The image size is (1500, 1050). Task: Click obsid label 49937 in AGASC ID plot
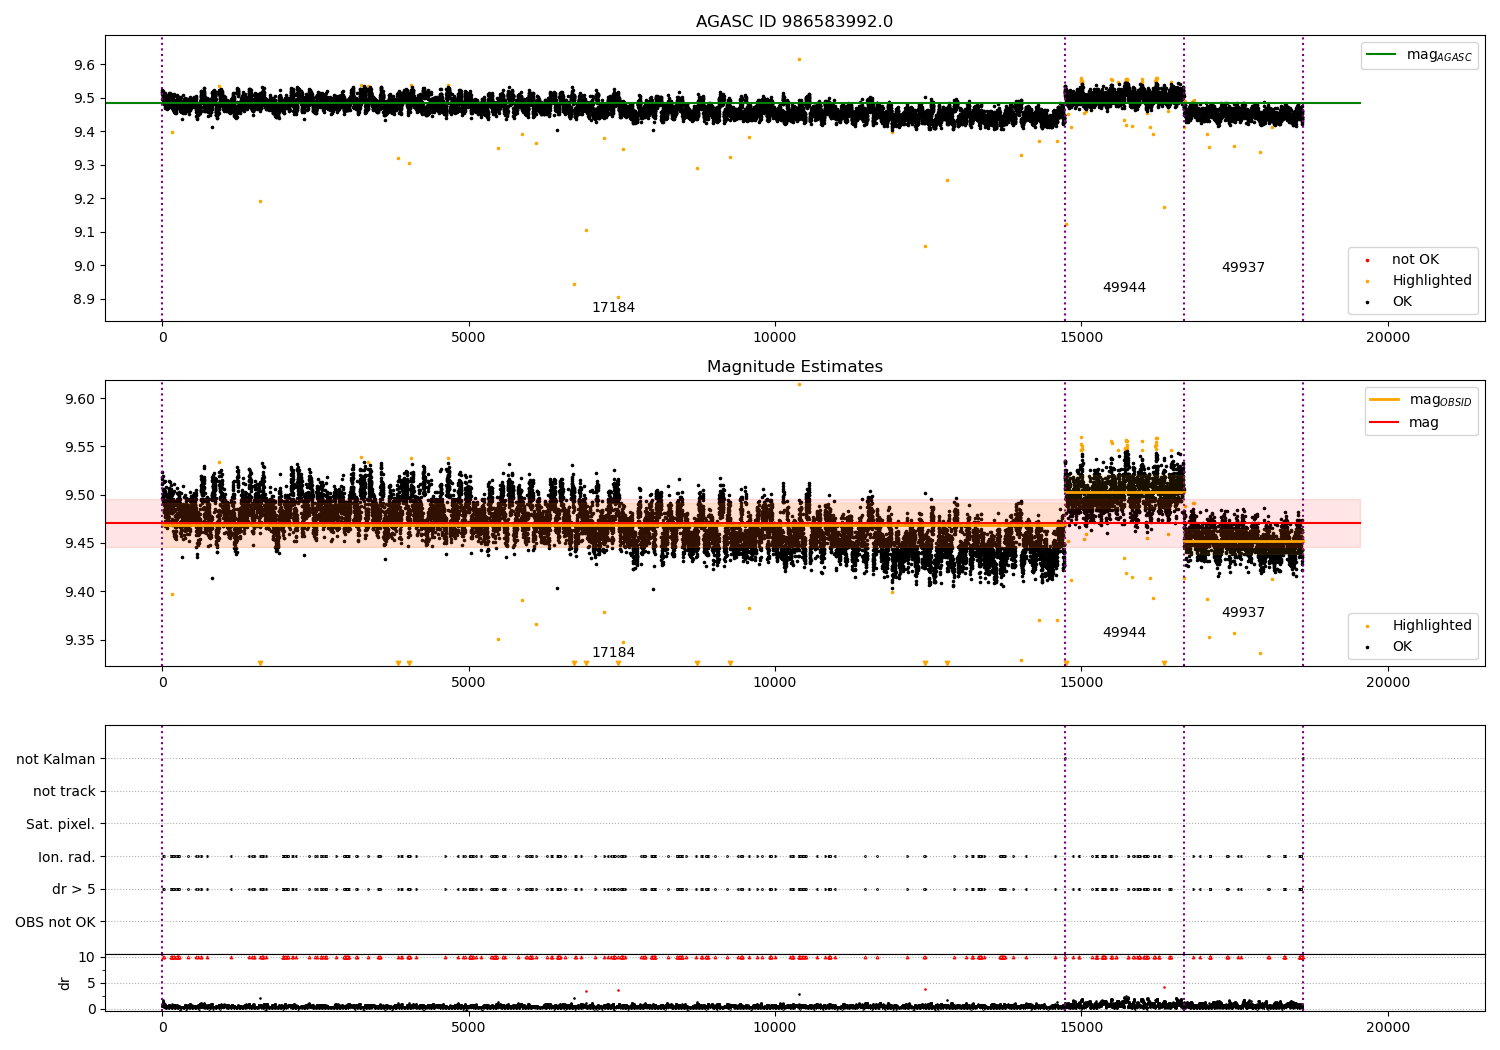(x=1243, y=268)
